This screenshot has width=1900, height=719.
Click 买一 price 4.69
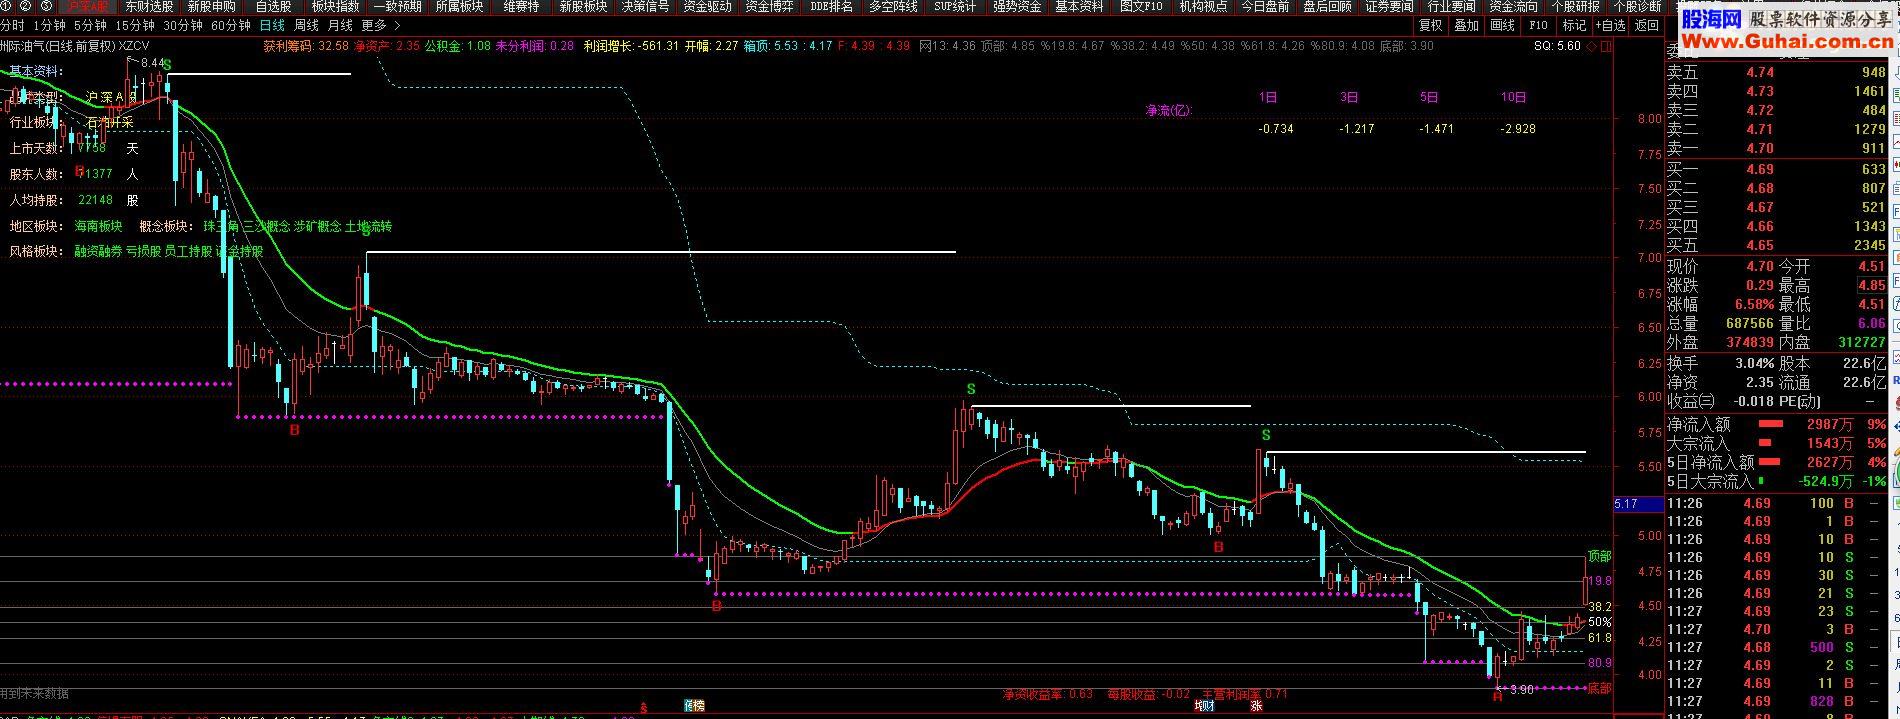click(1760, 169)
